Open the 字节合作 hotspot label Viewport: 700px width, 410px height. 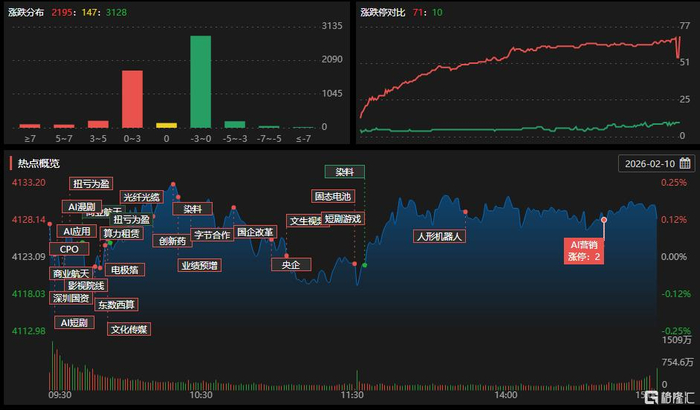212,234
